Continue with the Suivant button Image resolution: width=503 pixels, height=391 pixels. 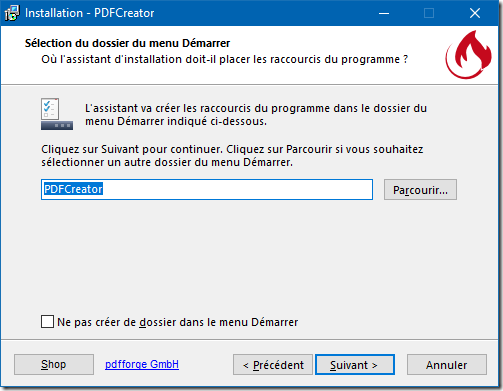point(355,365)
